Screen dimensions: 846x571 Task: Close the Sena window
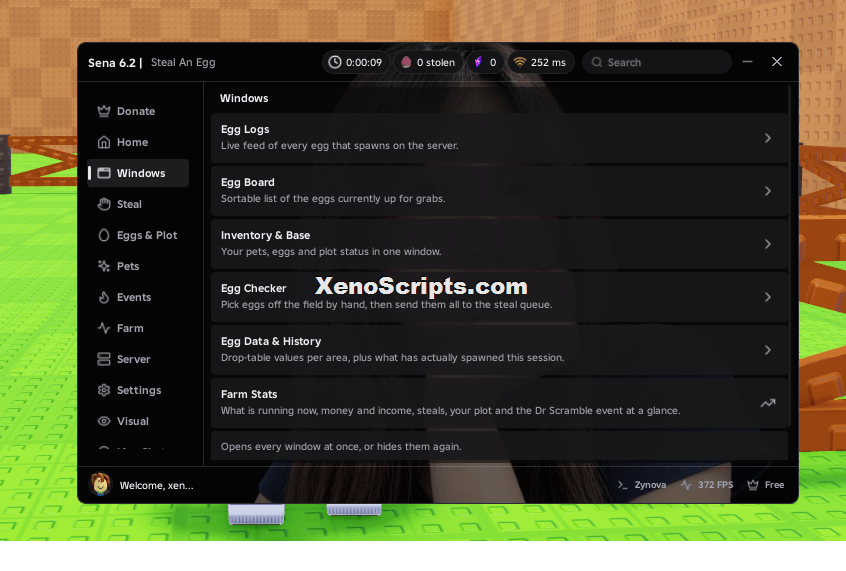point(776,62)
